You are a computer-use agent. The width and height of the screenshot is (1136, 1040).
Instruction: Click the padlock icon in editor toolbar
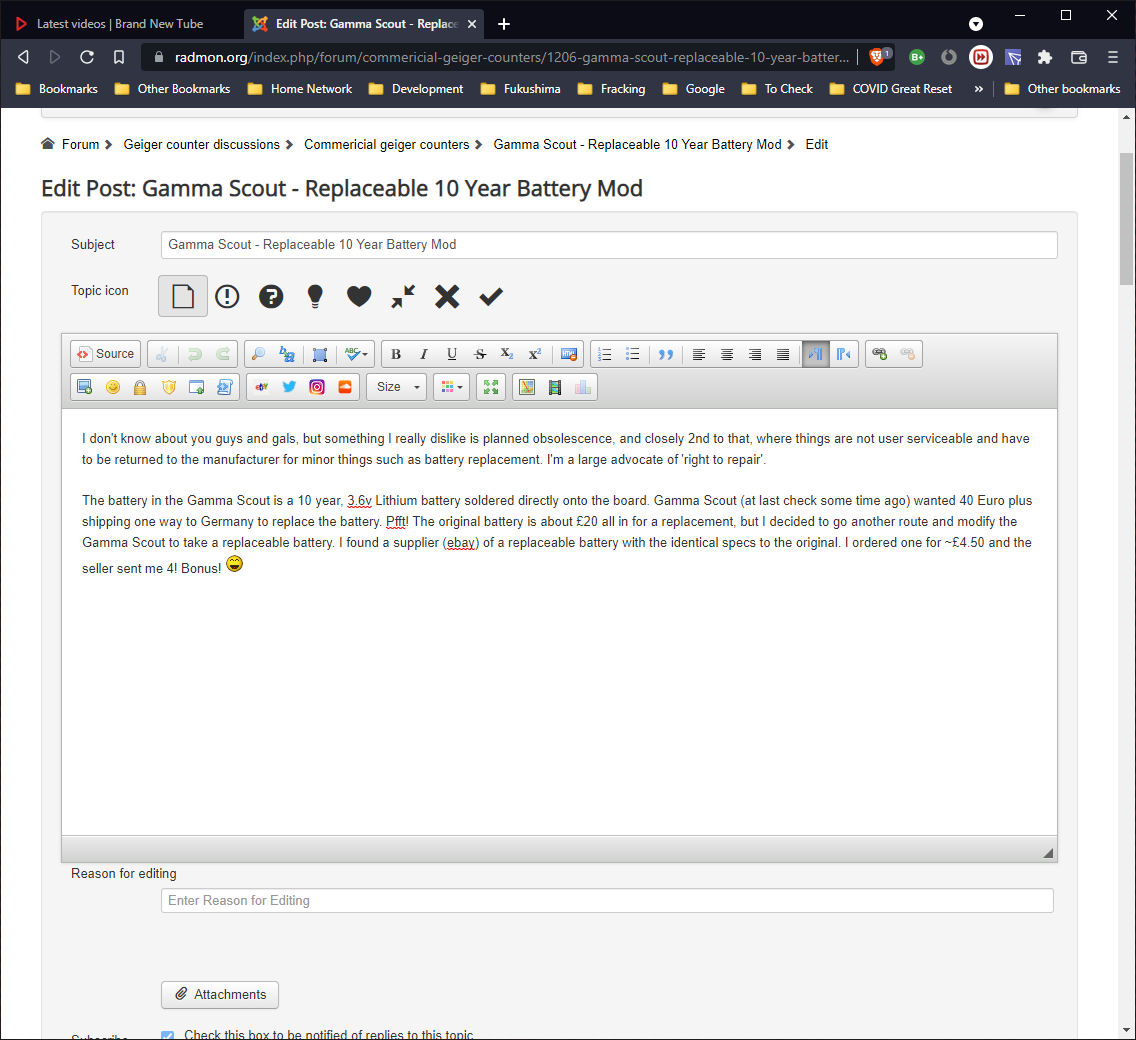tap(140, 388)
